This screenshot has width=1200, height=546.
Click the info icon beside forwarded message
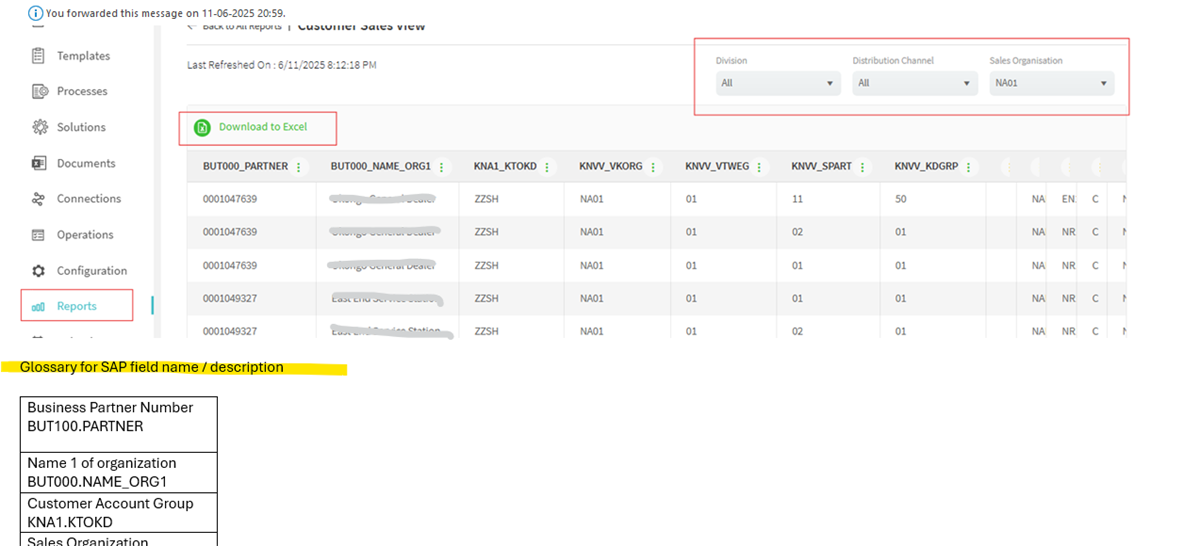tap(36, 13)
